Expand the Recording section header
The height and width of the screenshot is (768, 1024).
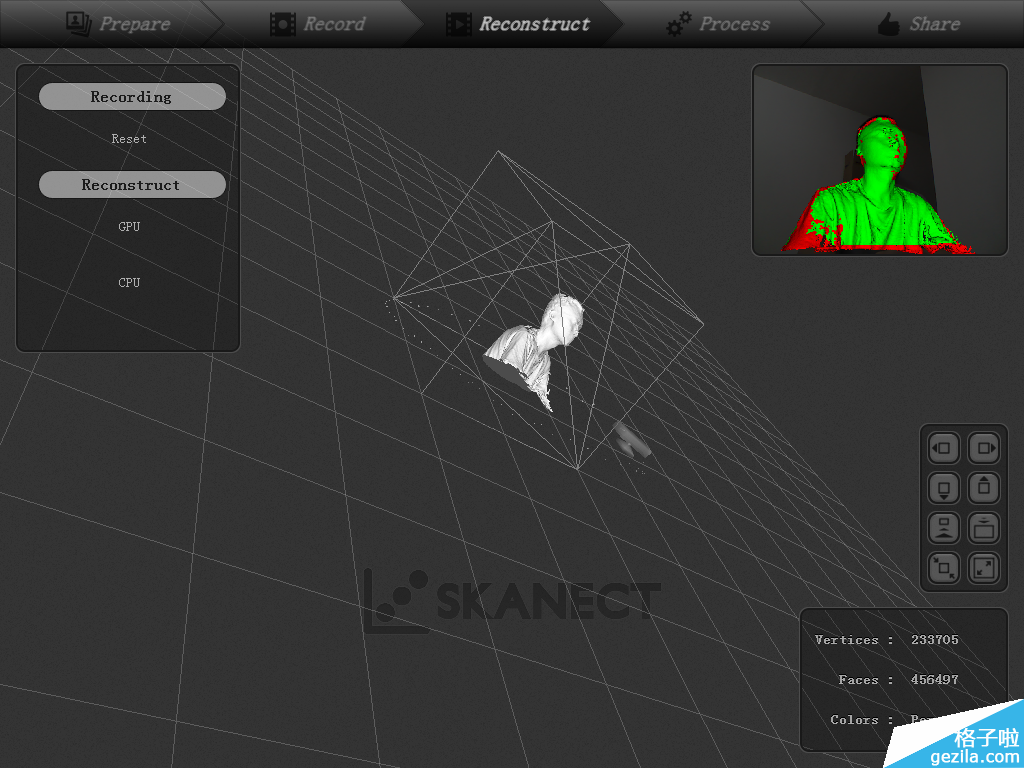(132, 97)
